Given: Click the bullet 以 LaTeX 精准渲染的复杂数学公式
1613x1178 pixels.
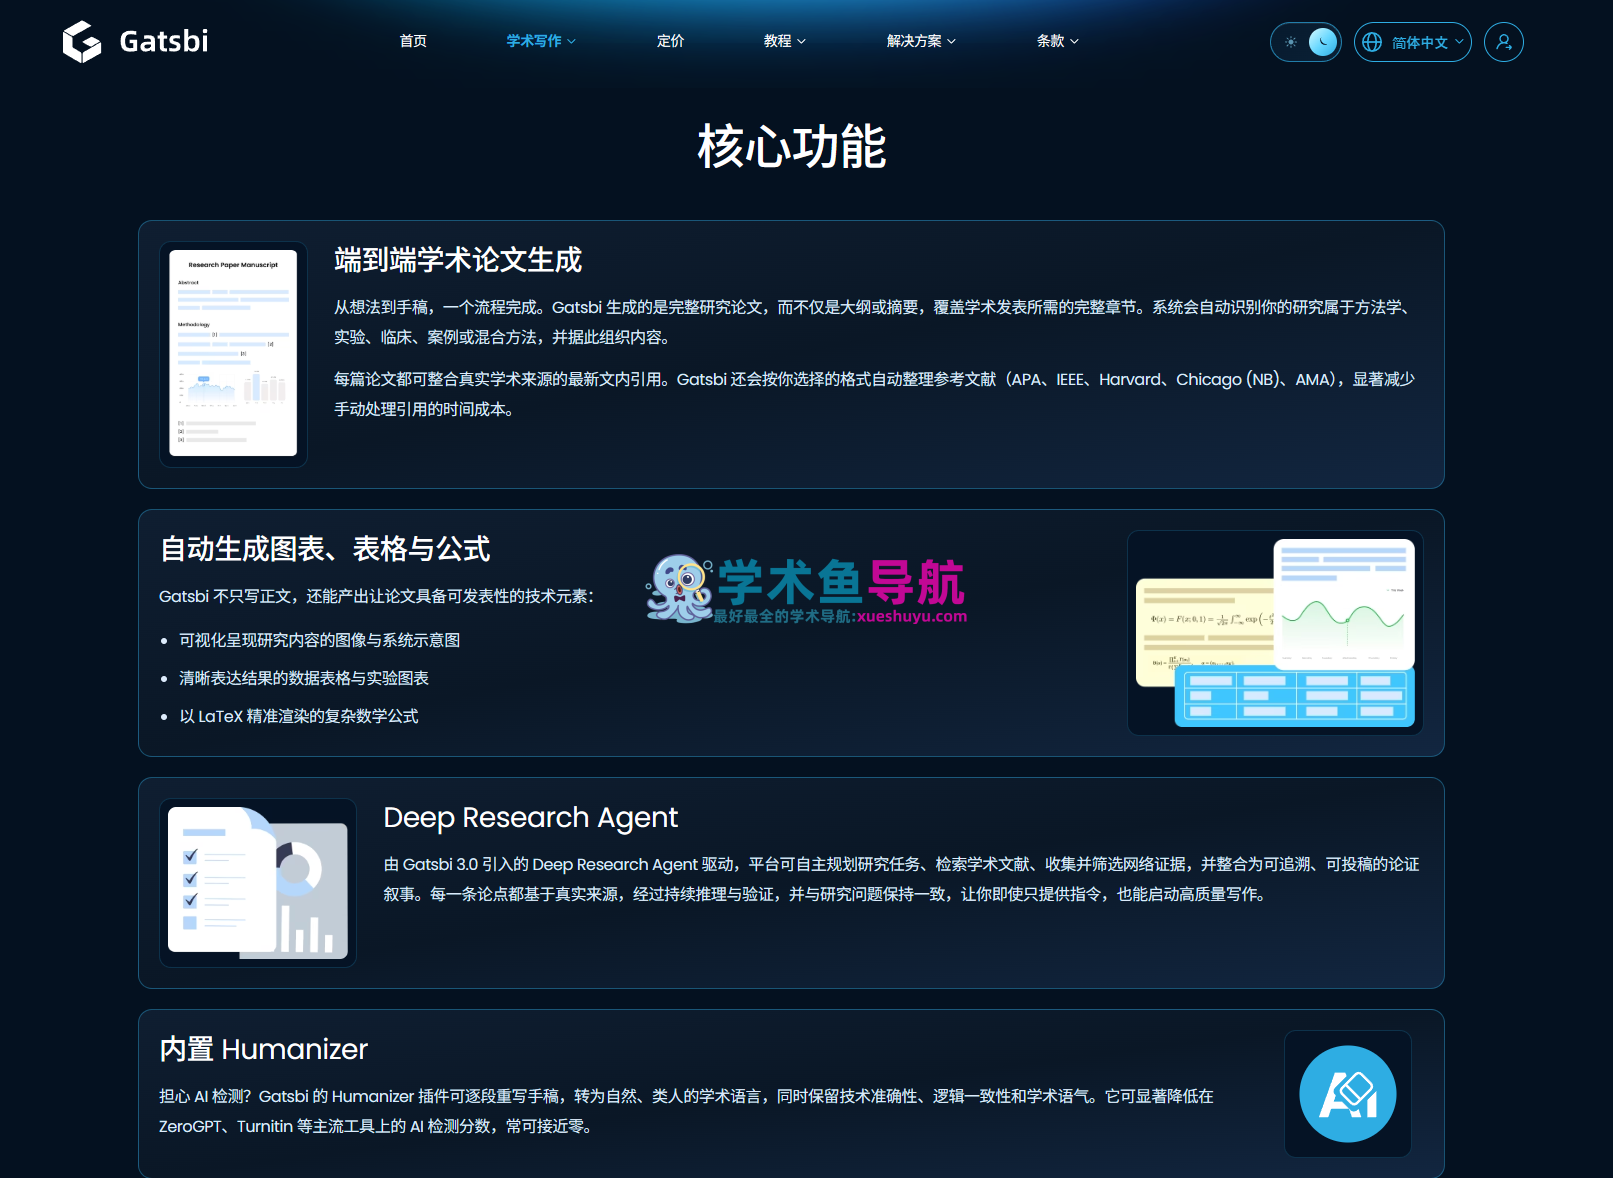Looking at the screenshot, I should click(299, 716).
